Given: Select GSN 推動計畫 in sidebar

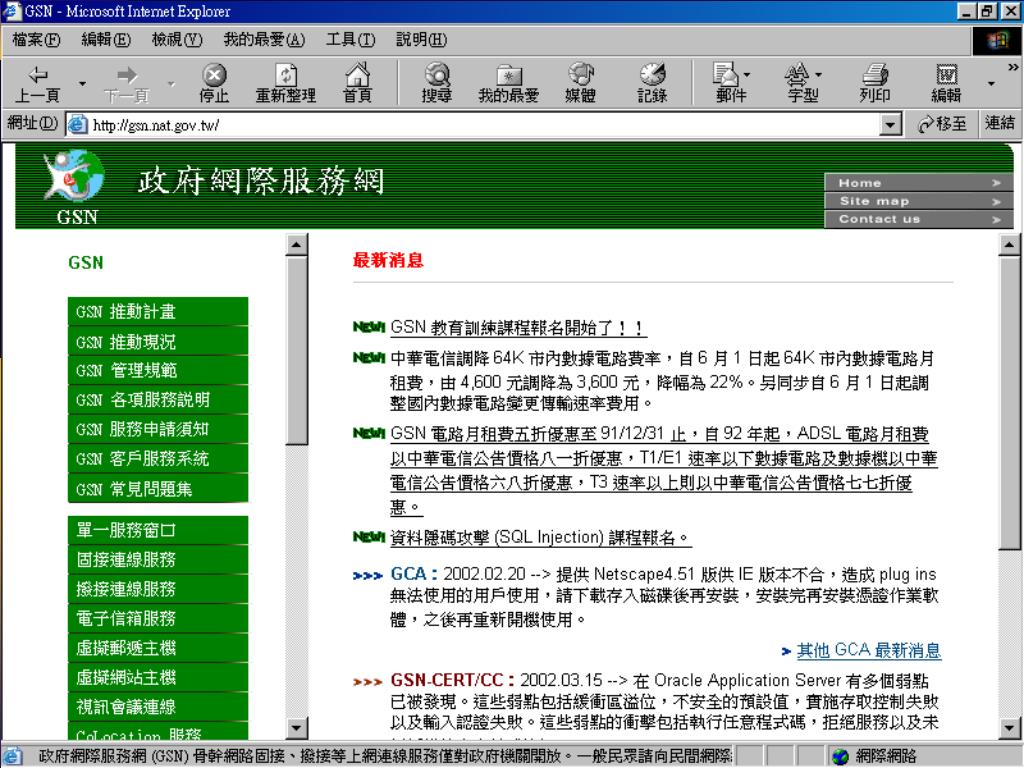Looking at the screenshot, I should tap(158, 312).
